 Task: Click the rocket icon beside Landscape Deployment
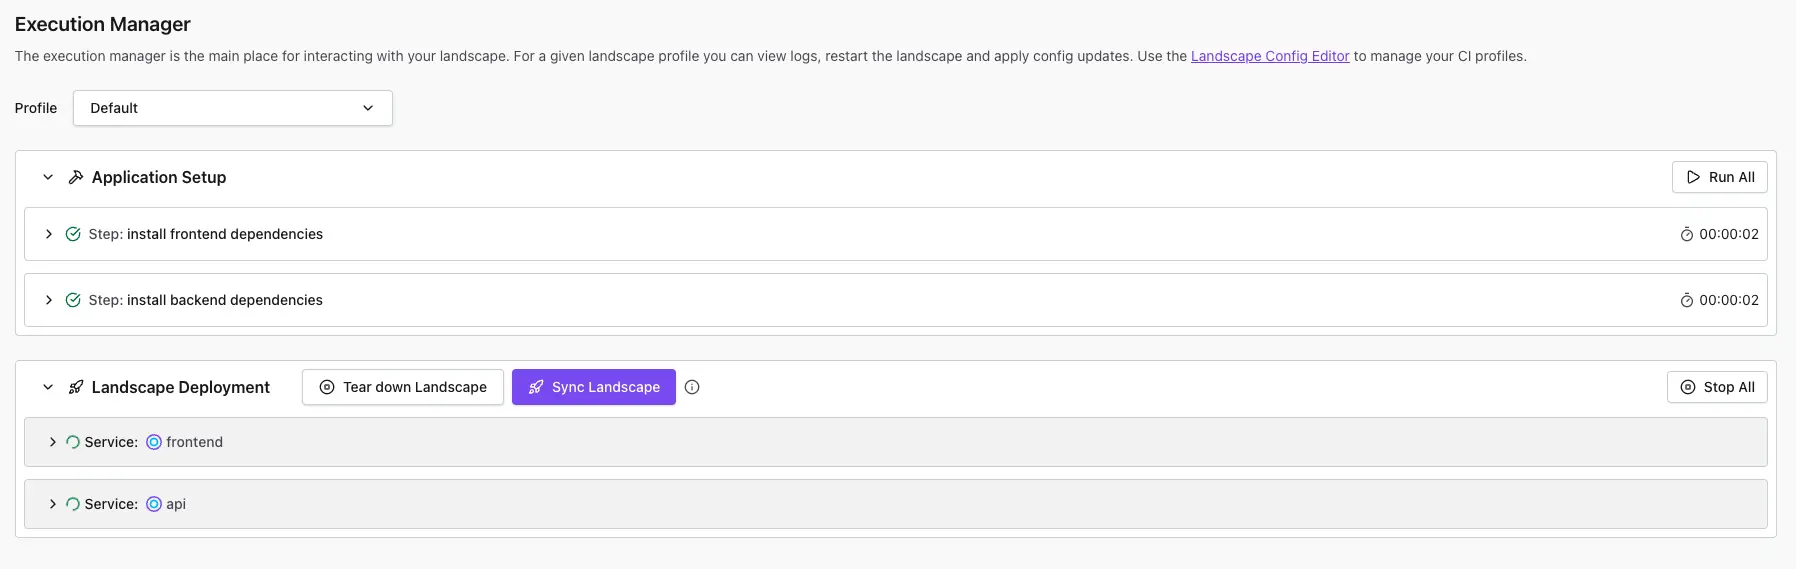coord(76,387)
